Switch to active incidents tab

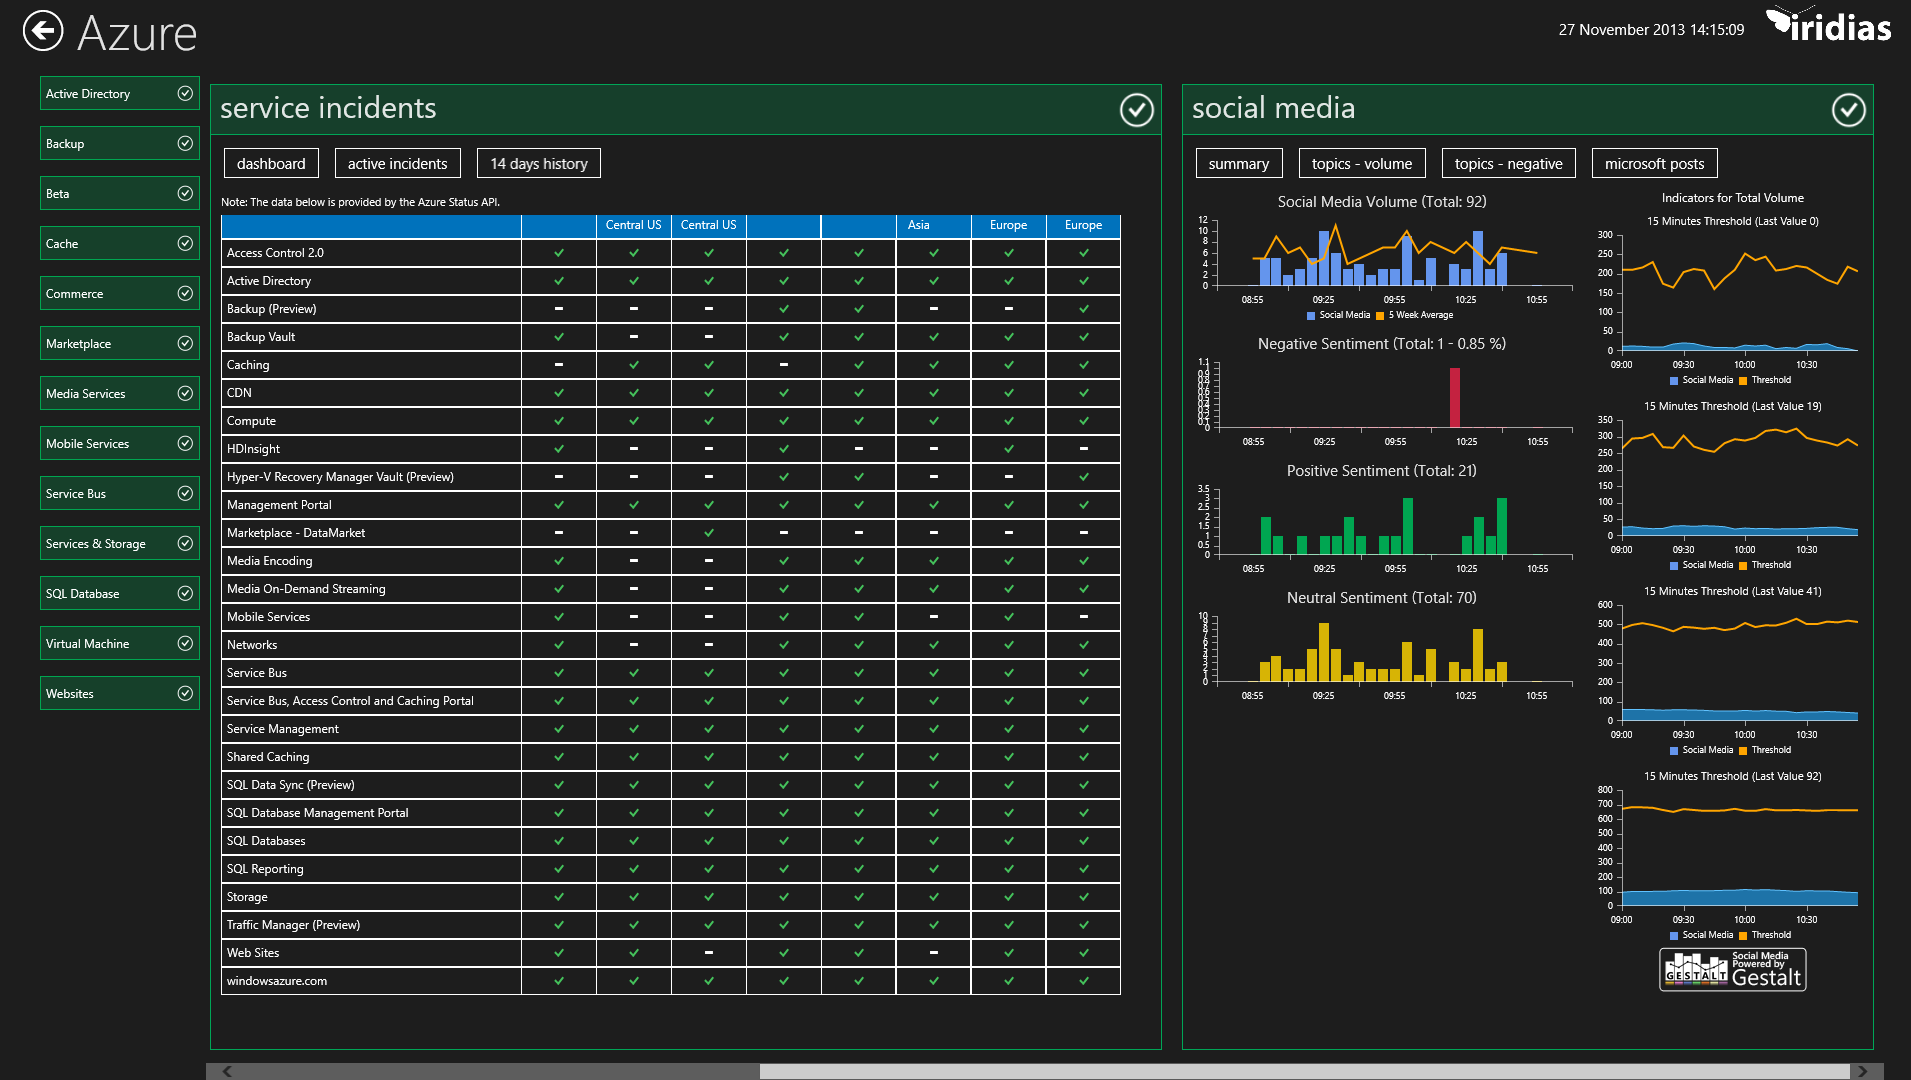(x=398, y=163)
